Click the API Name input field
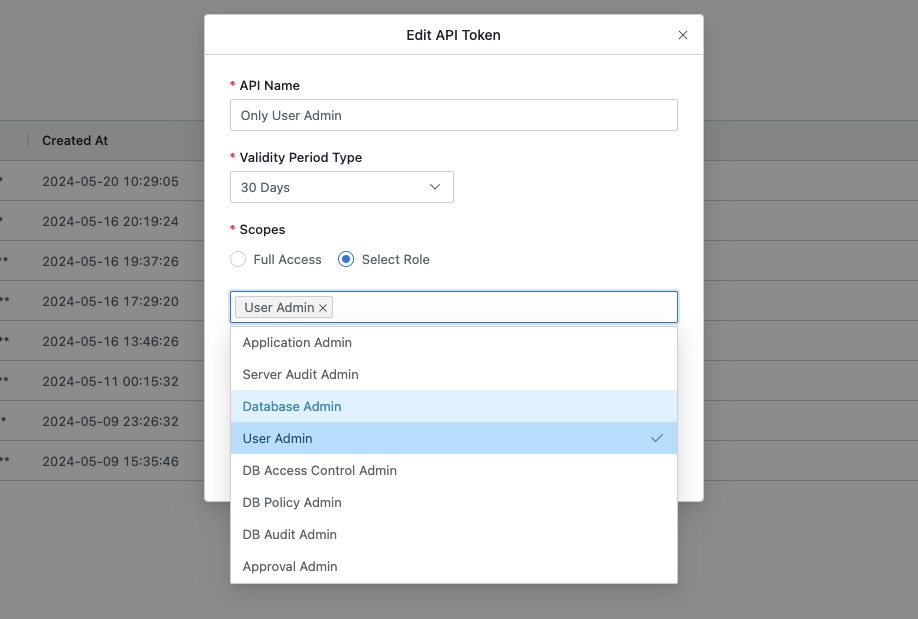Image resolution: width=918 pixels, height=619 pixels. click(453, 115)
